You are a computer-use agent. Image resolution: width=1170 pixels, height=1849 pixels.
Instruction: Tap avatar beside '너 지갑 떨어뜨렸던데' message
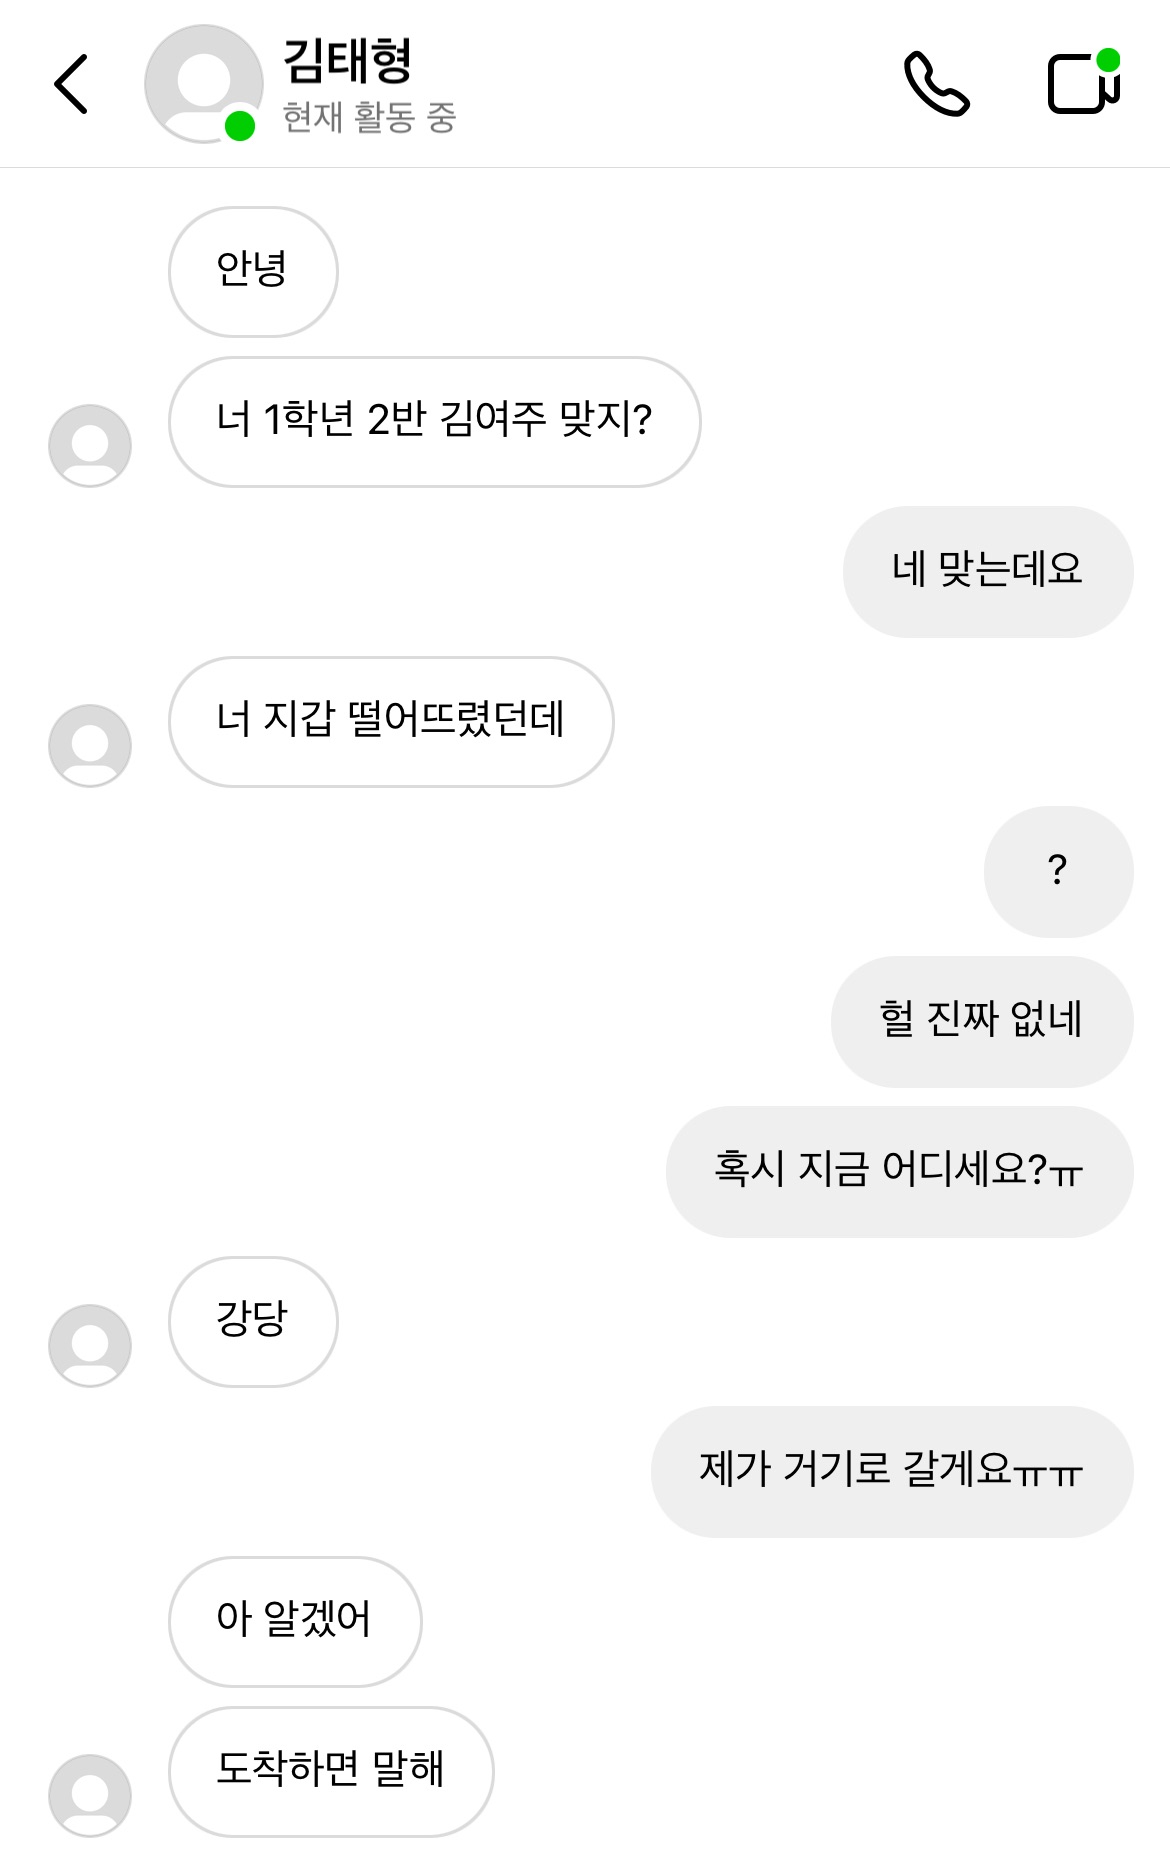point(90,746)
